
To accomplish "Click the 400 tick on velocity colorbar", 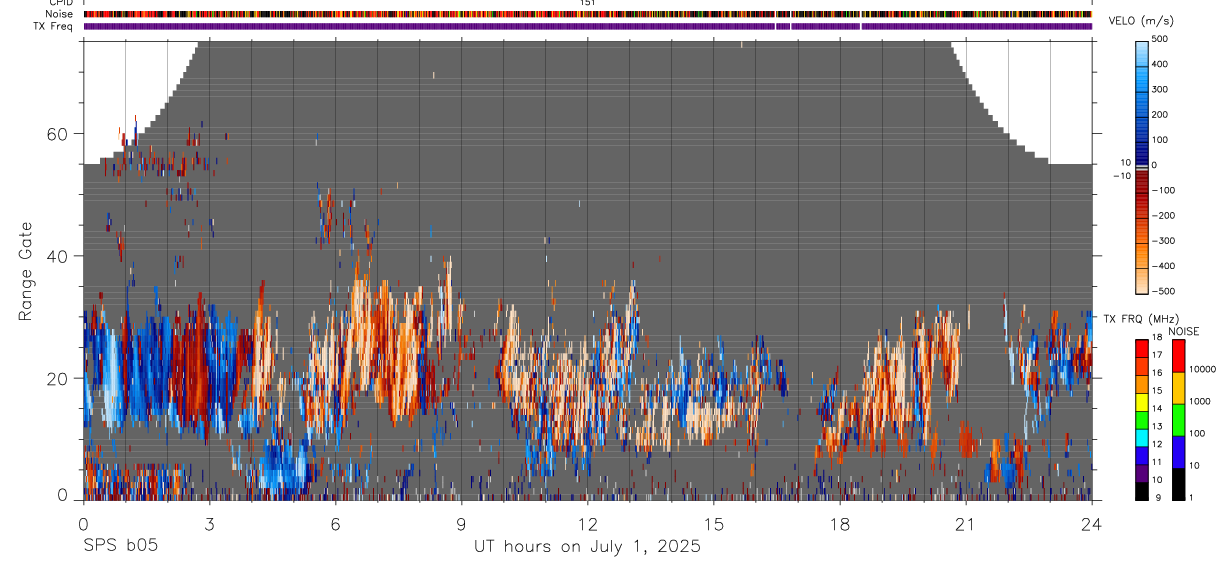I will coord(1159,64).
